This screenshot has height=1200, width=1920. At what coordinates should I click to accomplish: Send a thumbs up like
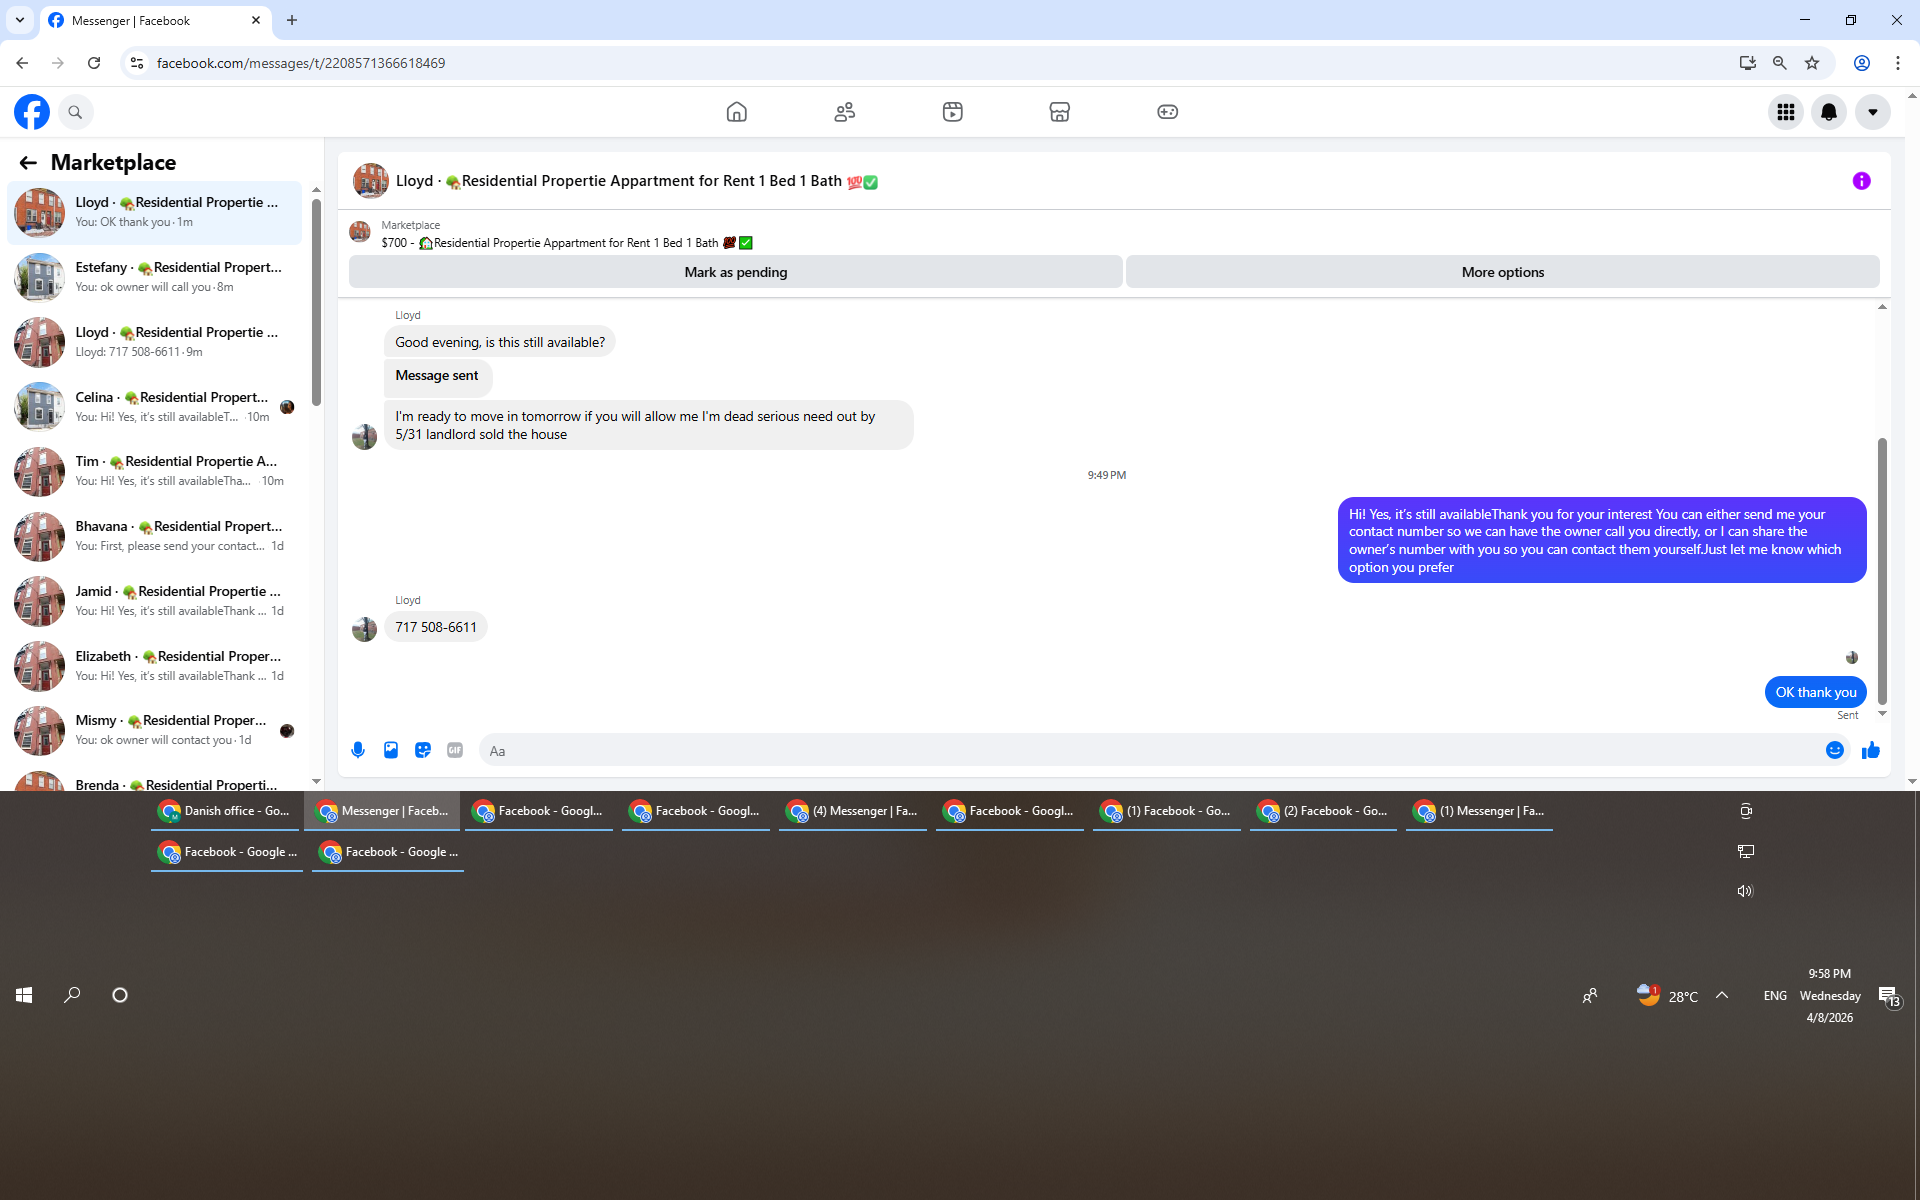(1870, 750)
